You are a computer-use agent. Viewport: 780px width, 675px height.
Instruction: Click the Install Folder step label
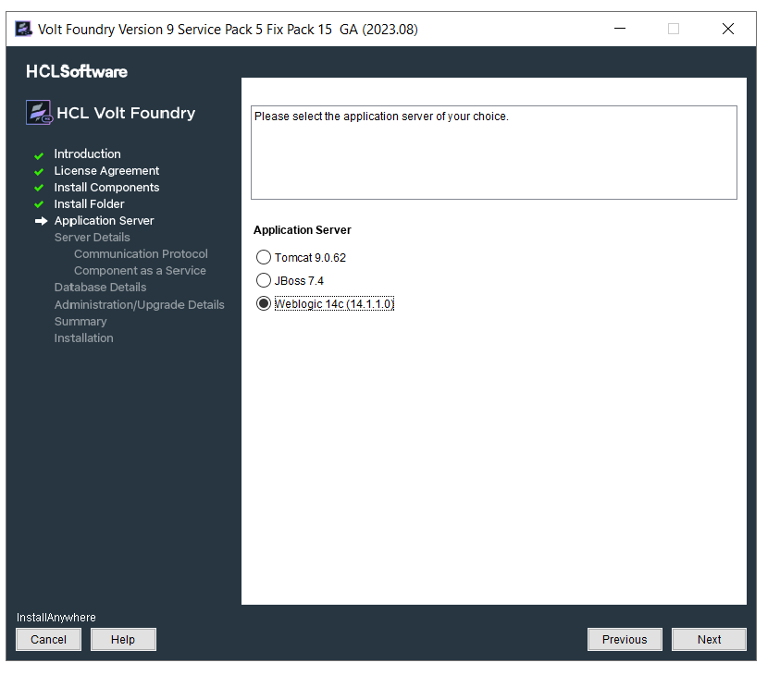89,204
